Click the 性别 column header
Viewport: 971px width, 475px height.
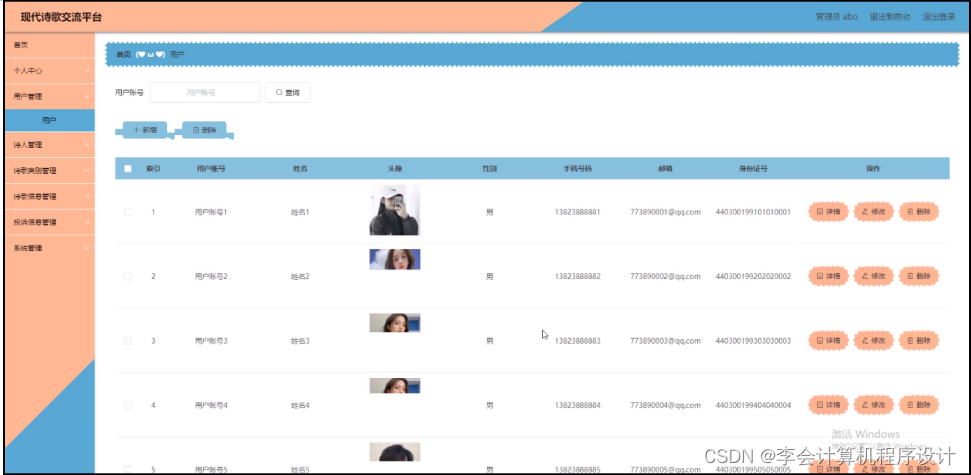click(490, 168)
